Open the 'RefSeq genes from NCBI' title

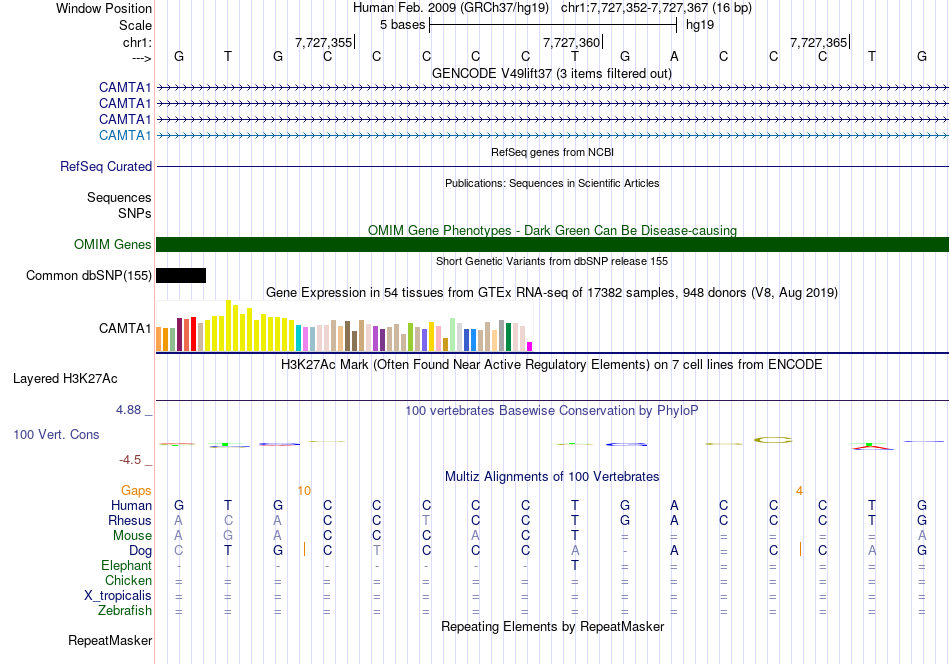552,152
